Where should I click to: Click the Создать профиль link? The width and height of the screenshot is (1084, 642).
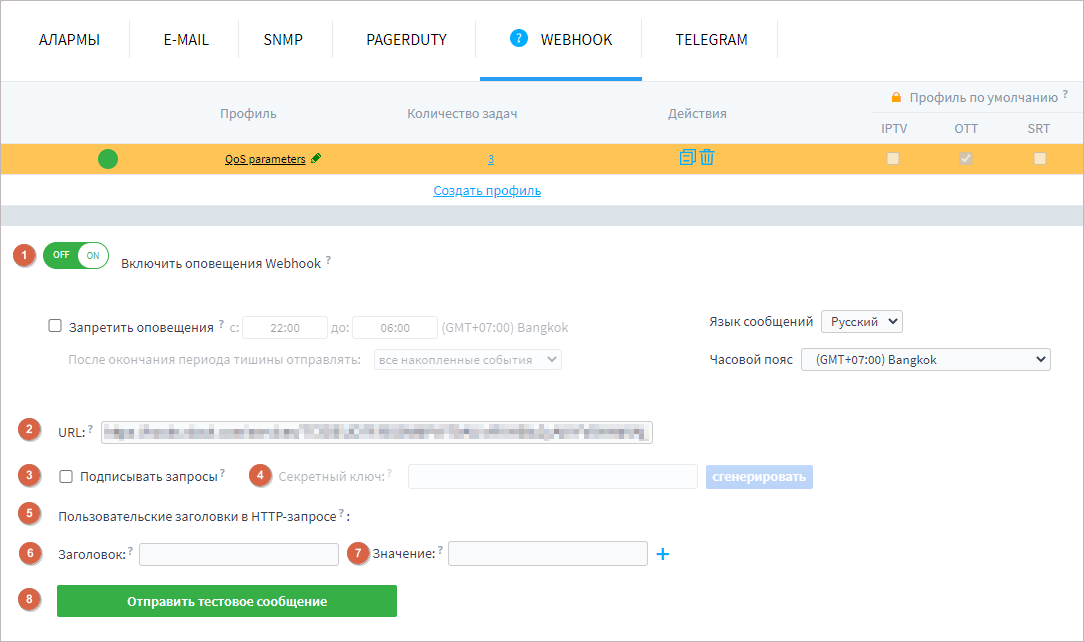(x=487, y=189)
